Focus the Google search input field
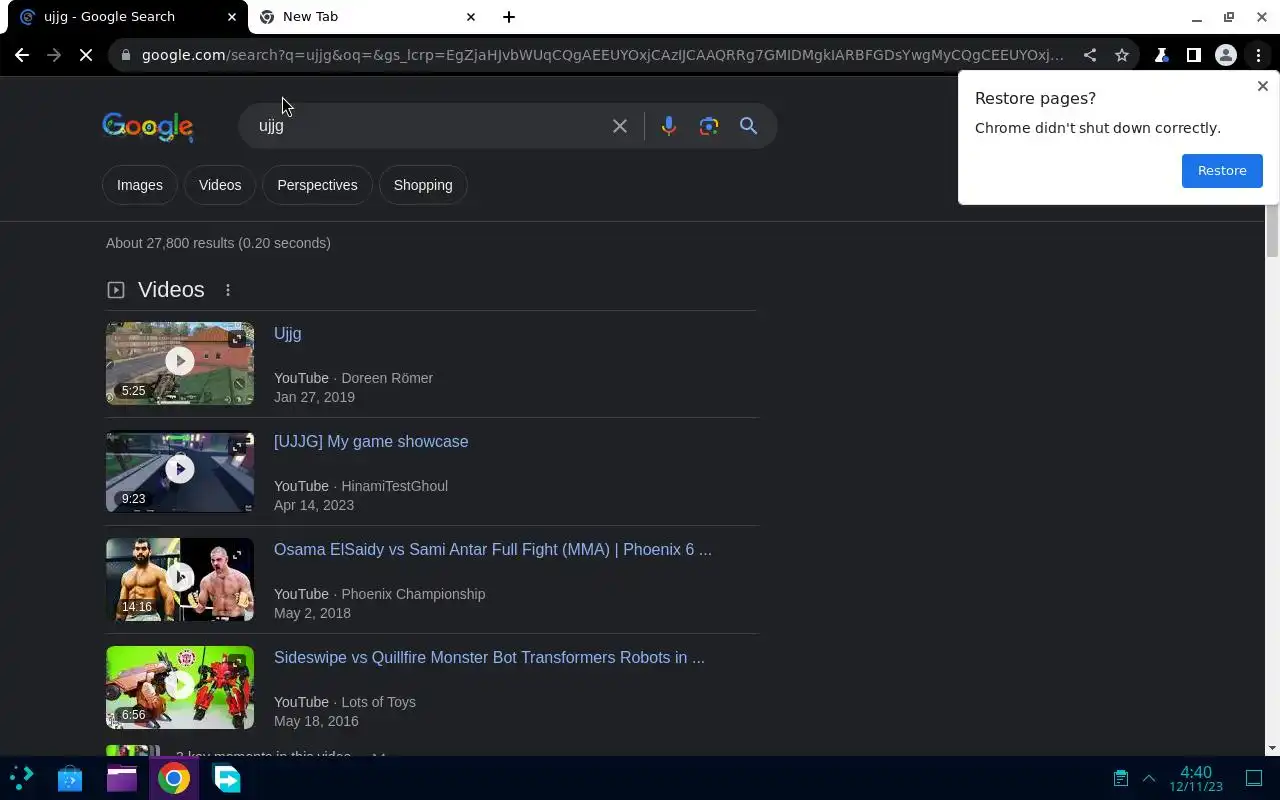 pos(425,126)
